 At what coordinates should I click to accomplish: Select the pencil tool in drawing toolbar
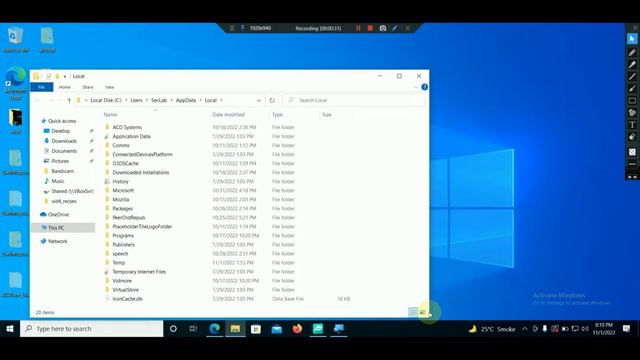pos(632,52)
